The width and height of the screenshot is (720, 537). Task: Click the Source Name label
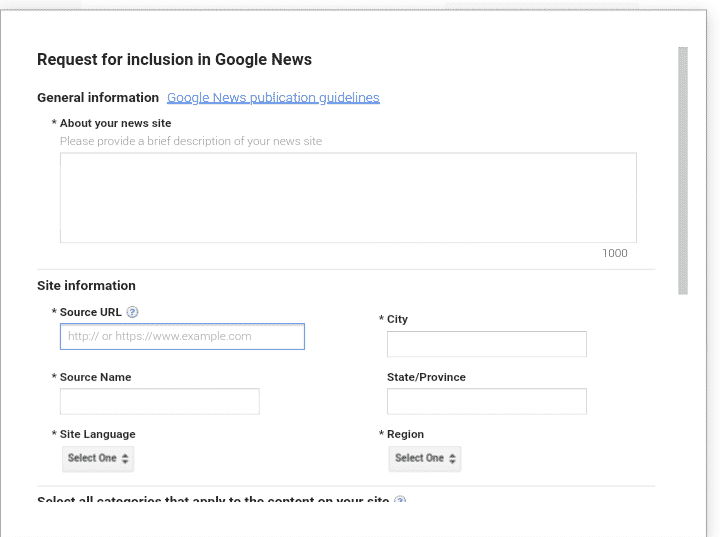pos(96,377)
